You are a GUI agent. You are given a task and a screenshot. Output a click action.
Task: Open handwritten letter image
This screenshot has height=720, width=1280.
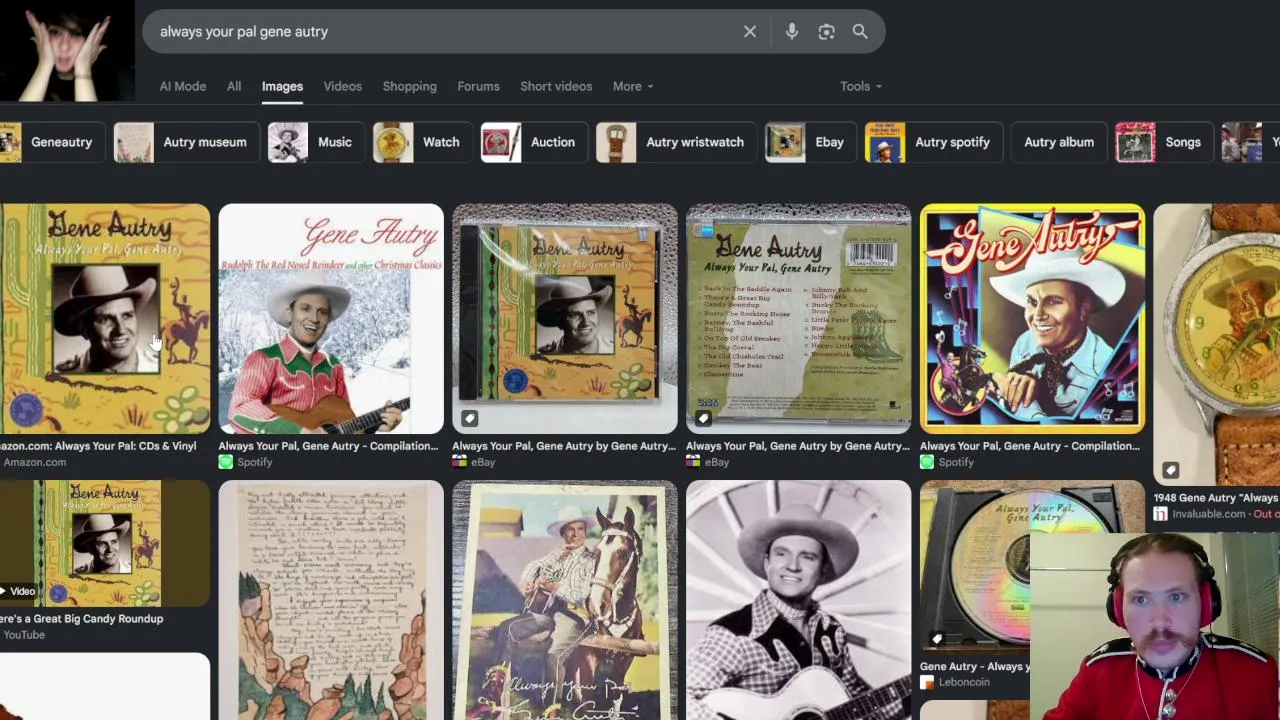[331, 600]
